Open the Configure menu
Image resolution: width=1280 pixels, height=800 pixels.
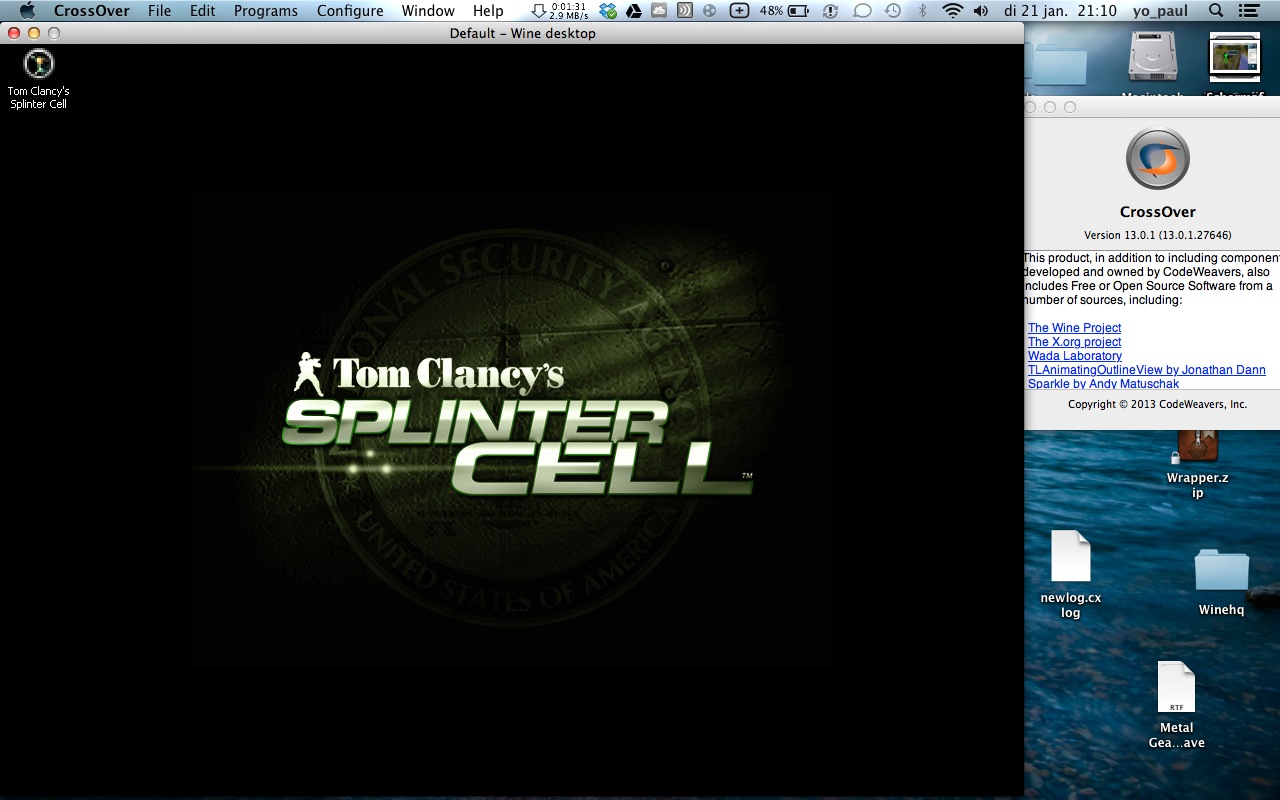tap(350, 11)
